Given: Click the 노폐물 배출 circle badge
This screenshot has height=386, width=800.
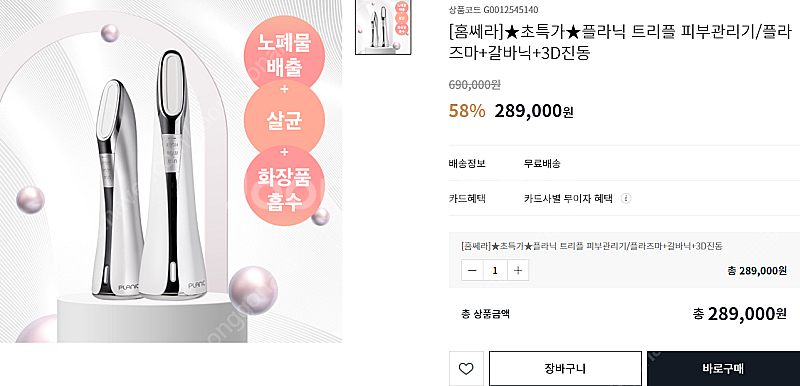Looking at the screenshot, I should pyautogui.click(x=284, y=56).
